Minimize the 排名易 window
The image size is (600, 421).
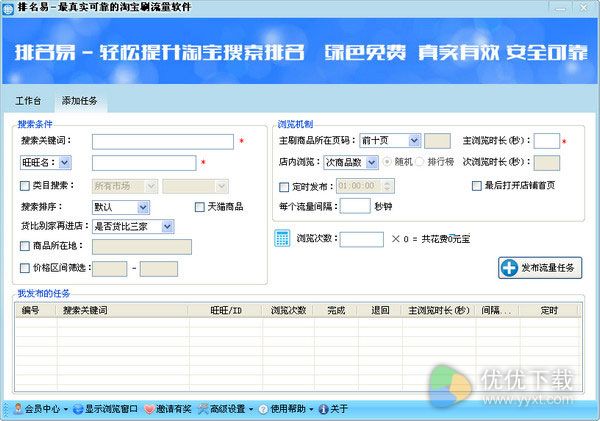[x=561, y=8]
